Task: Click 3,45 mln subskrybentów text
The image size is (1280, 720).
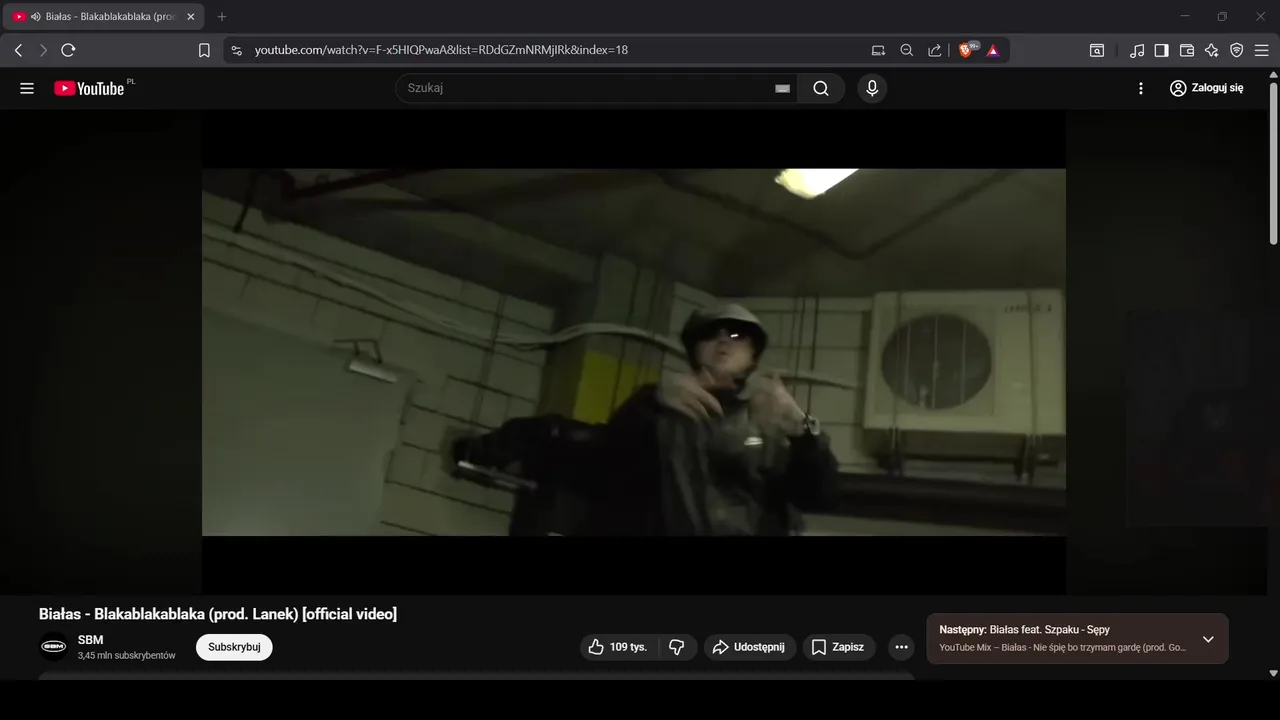Action: (x=126, y=656)
